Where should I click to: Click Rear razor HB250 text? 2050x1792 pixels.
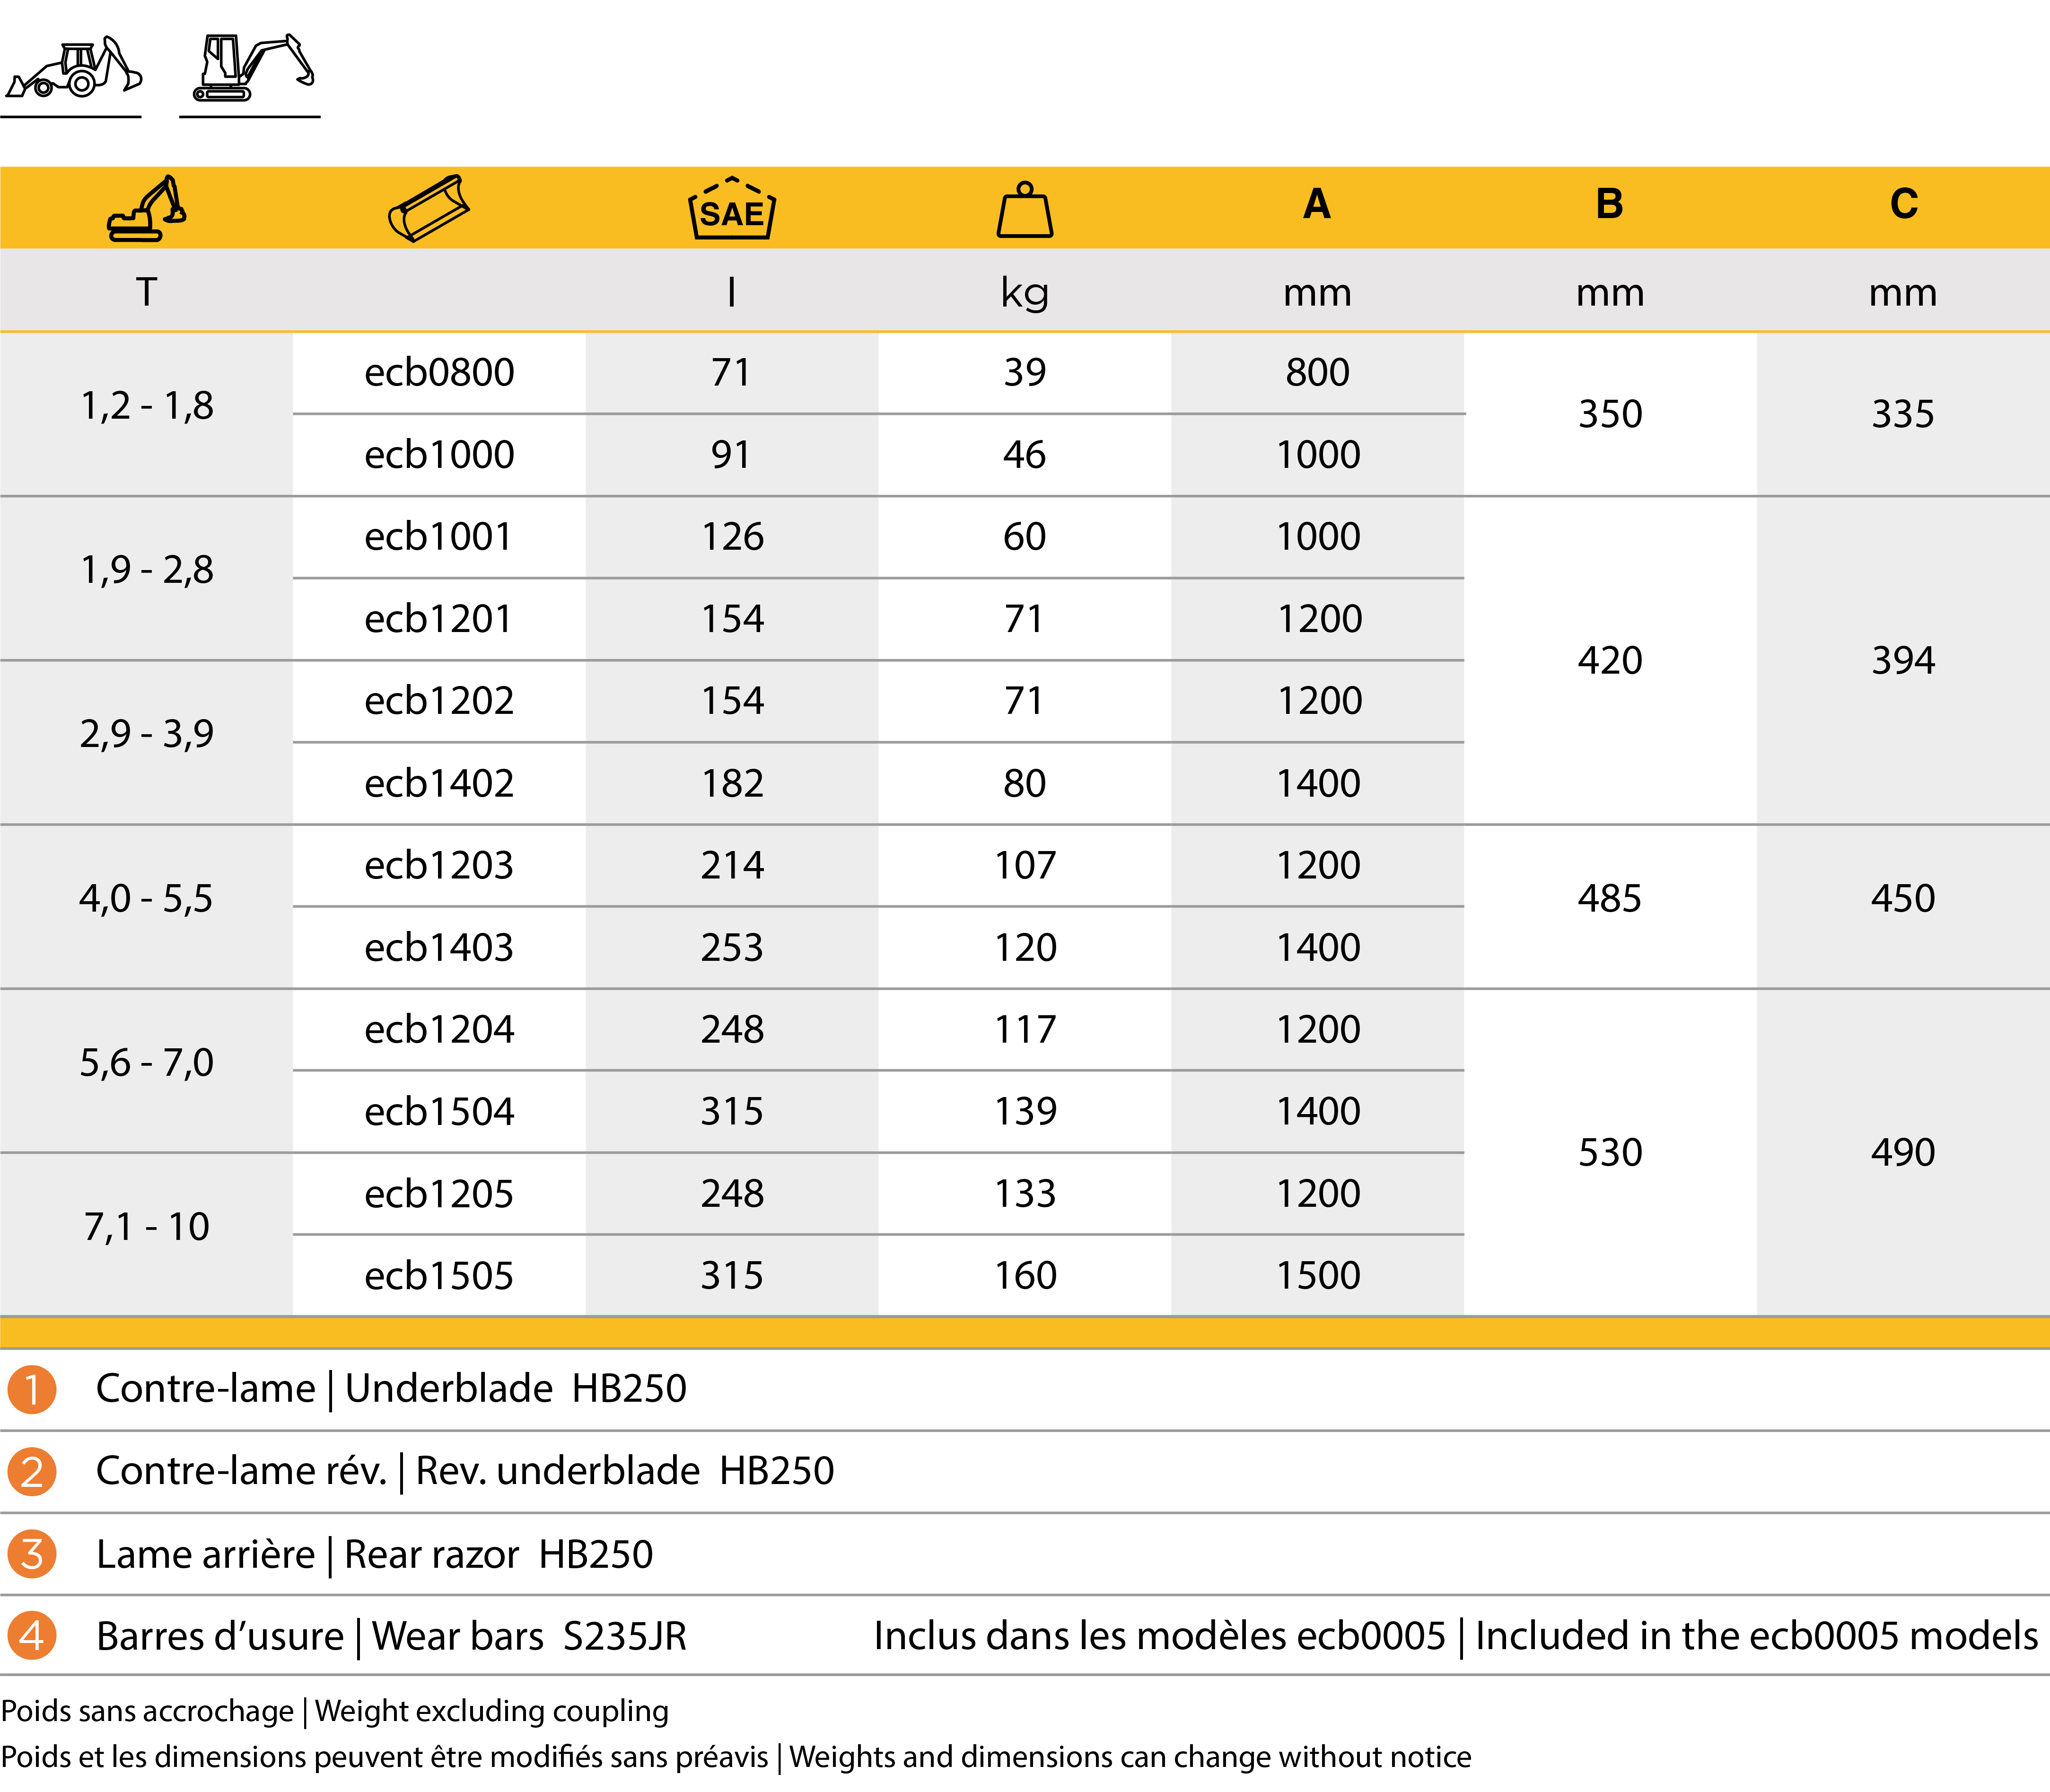[498, 1555]
